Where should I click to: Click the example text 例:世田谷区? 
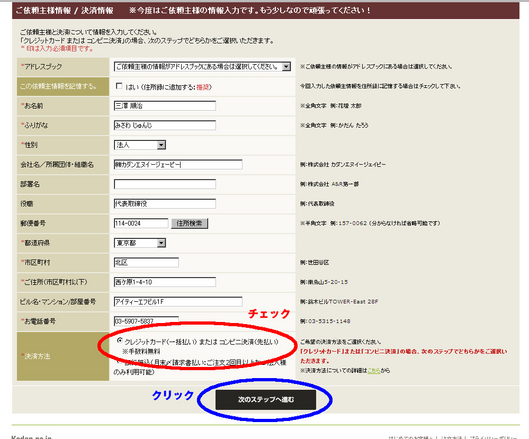314,262
